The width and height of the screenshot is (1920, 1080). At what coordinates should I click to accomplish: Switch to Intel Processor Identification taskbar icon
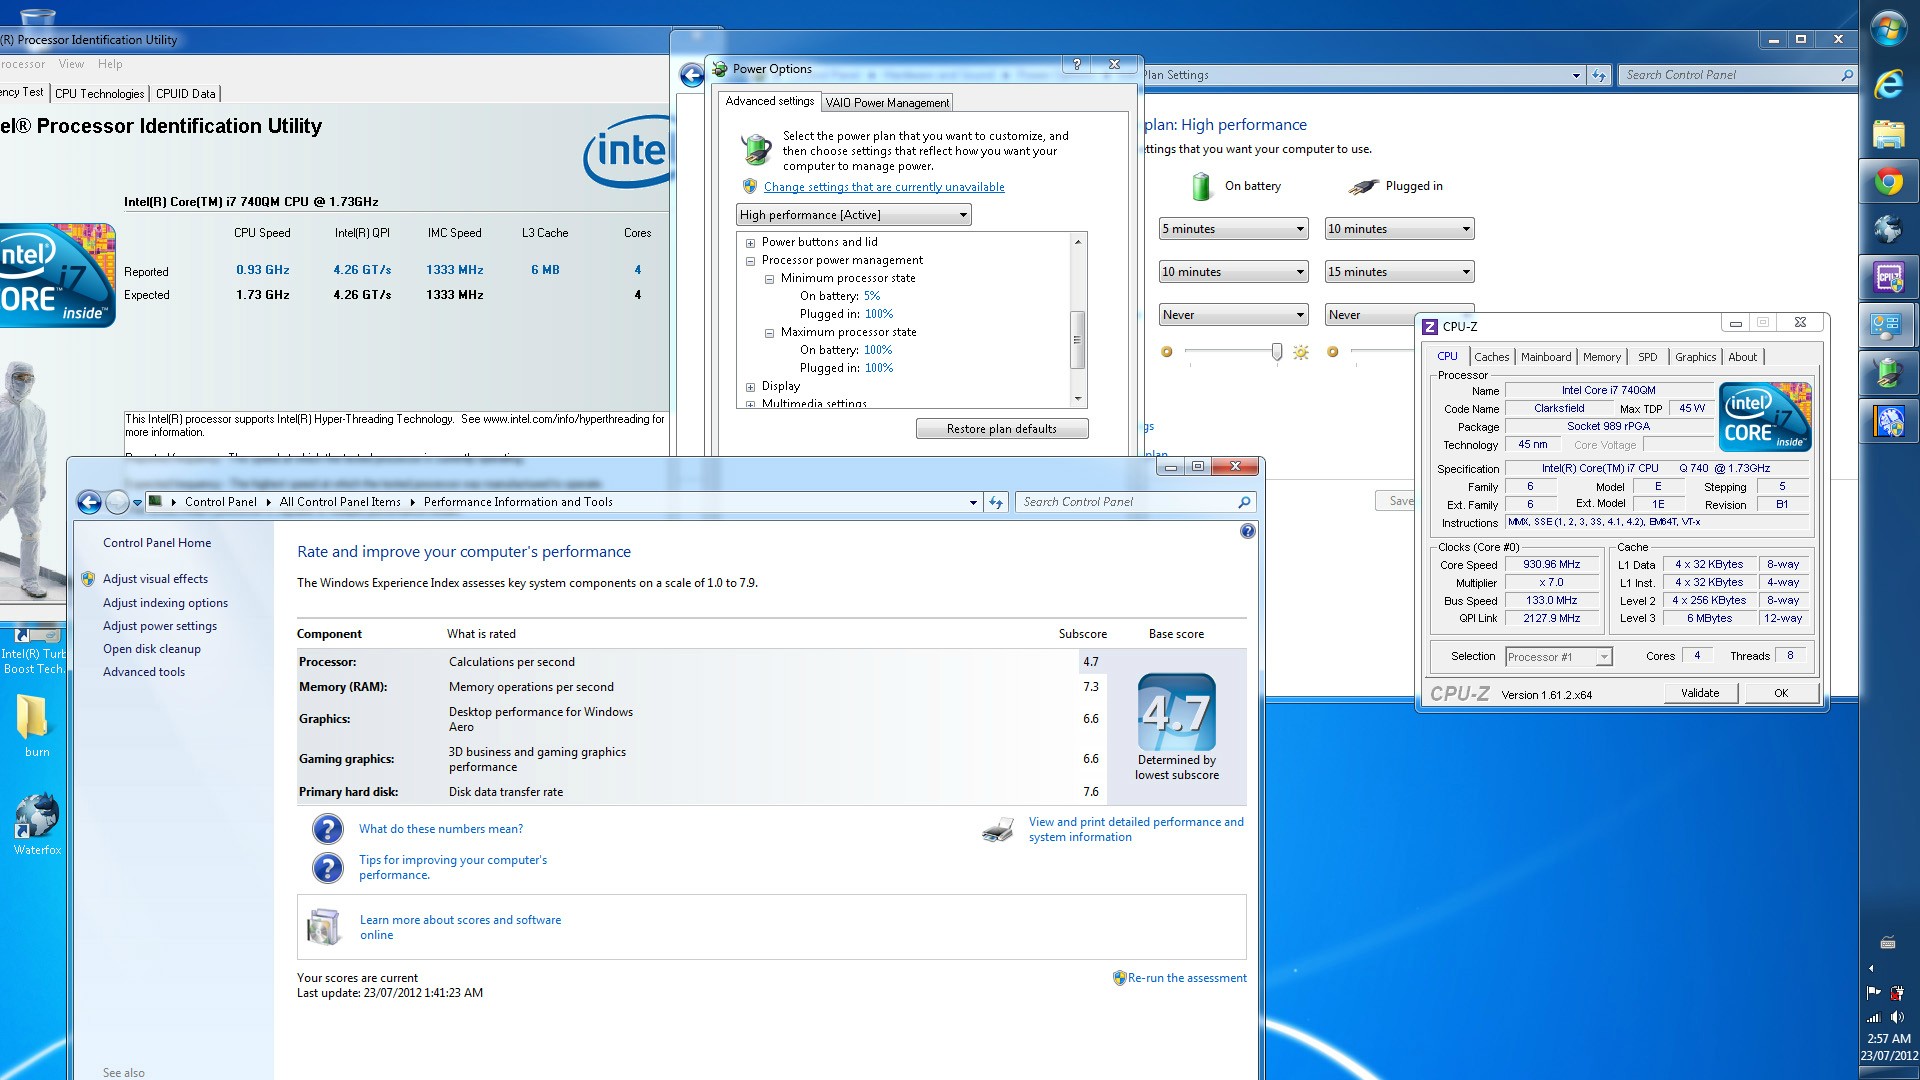(x=1889, y=421)
